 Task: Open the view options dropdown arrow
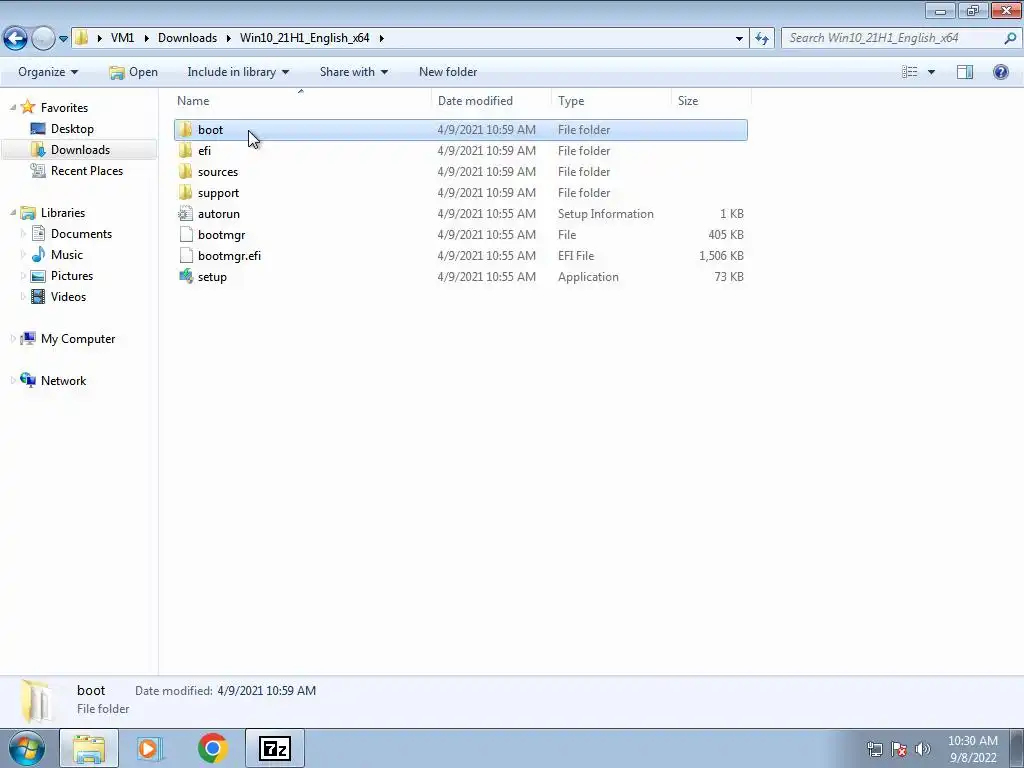[931, 72]
